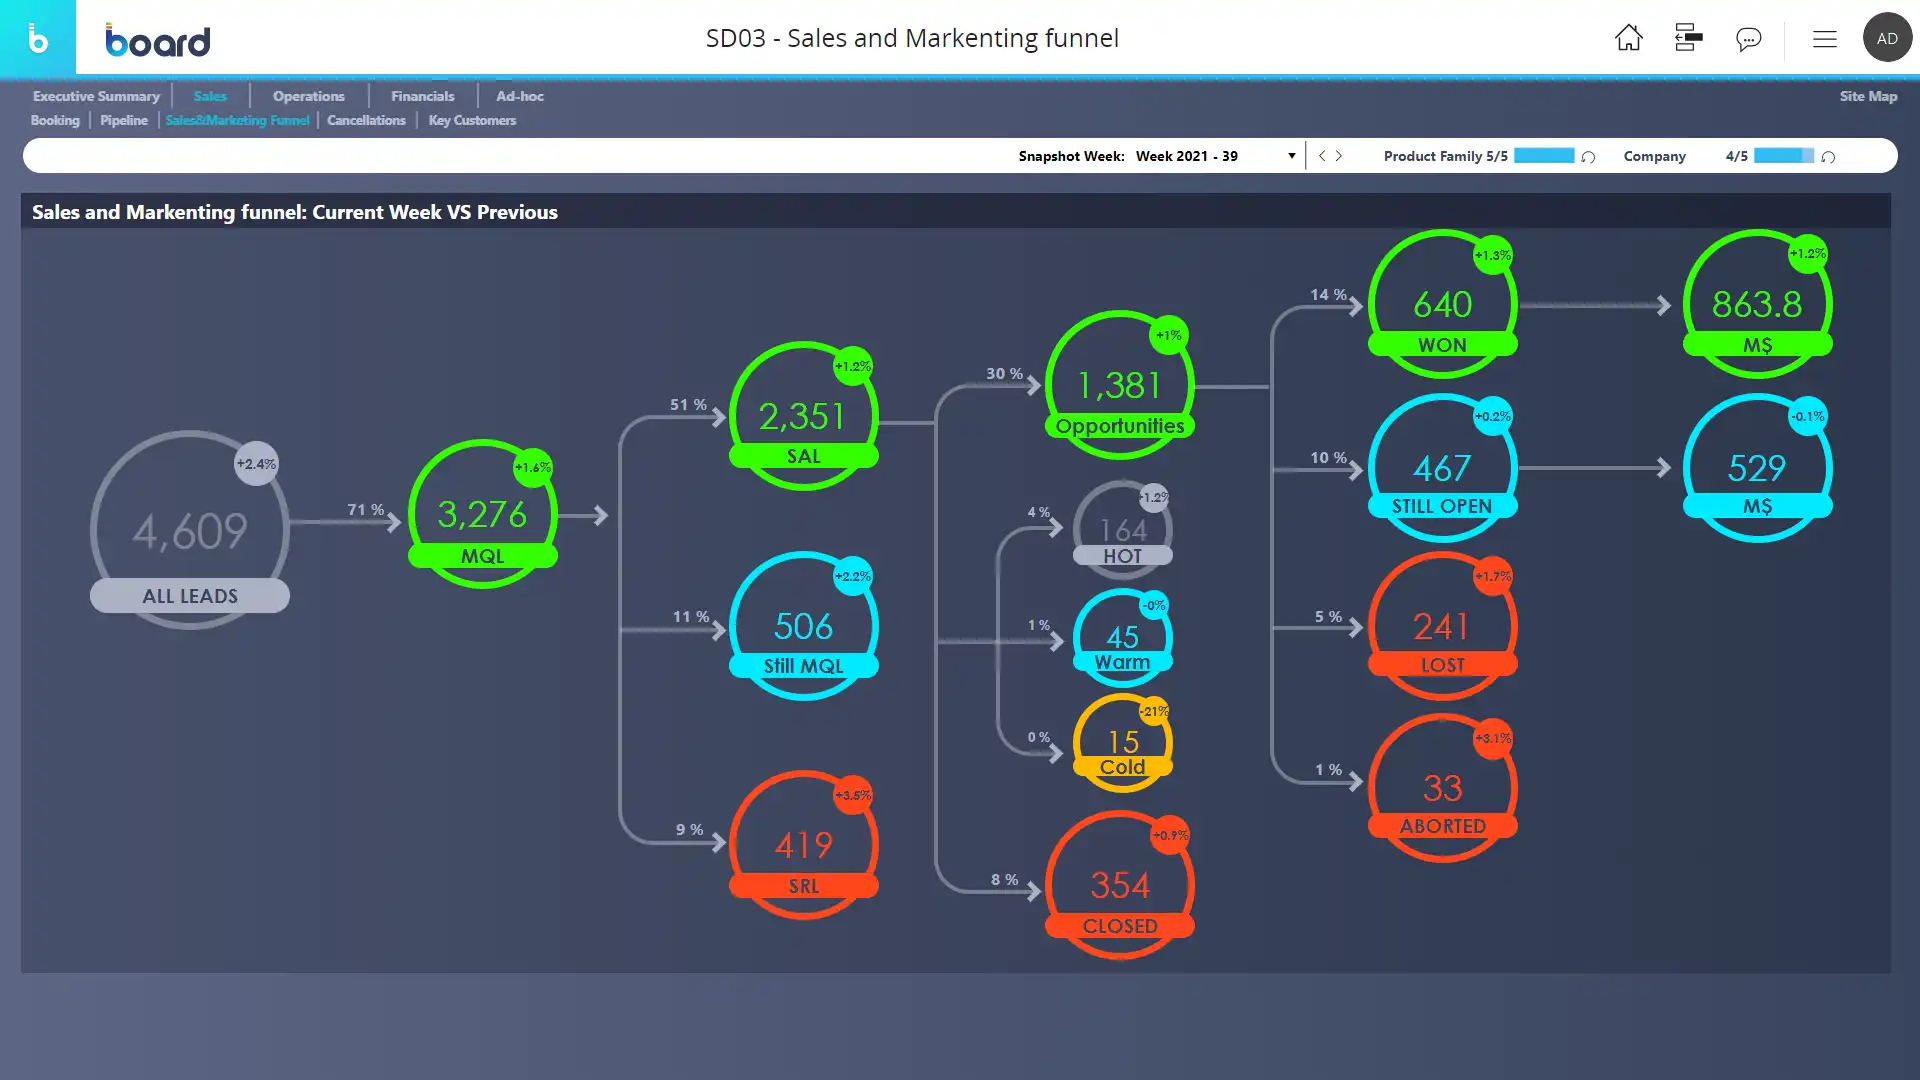Switch to the Booking tab

[x=55, y=120]
